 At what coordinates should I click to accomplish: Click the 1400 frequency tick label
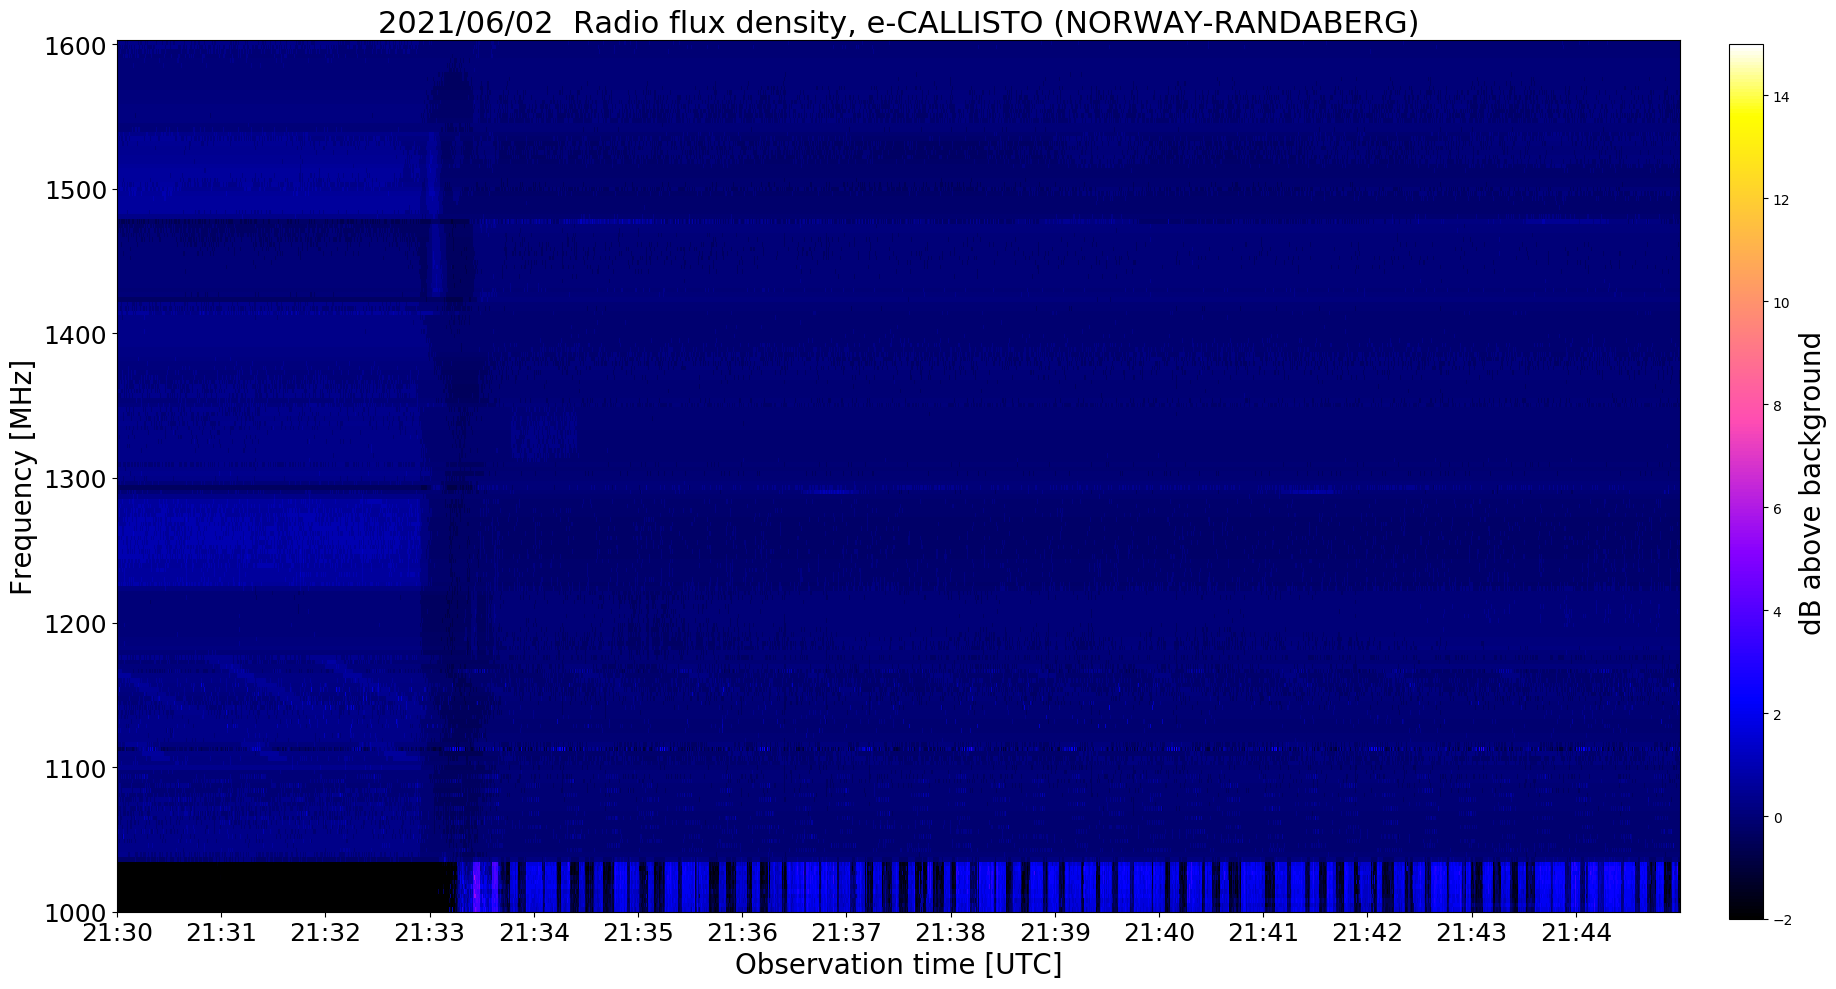coord(77,335)
